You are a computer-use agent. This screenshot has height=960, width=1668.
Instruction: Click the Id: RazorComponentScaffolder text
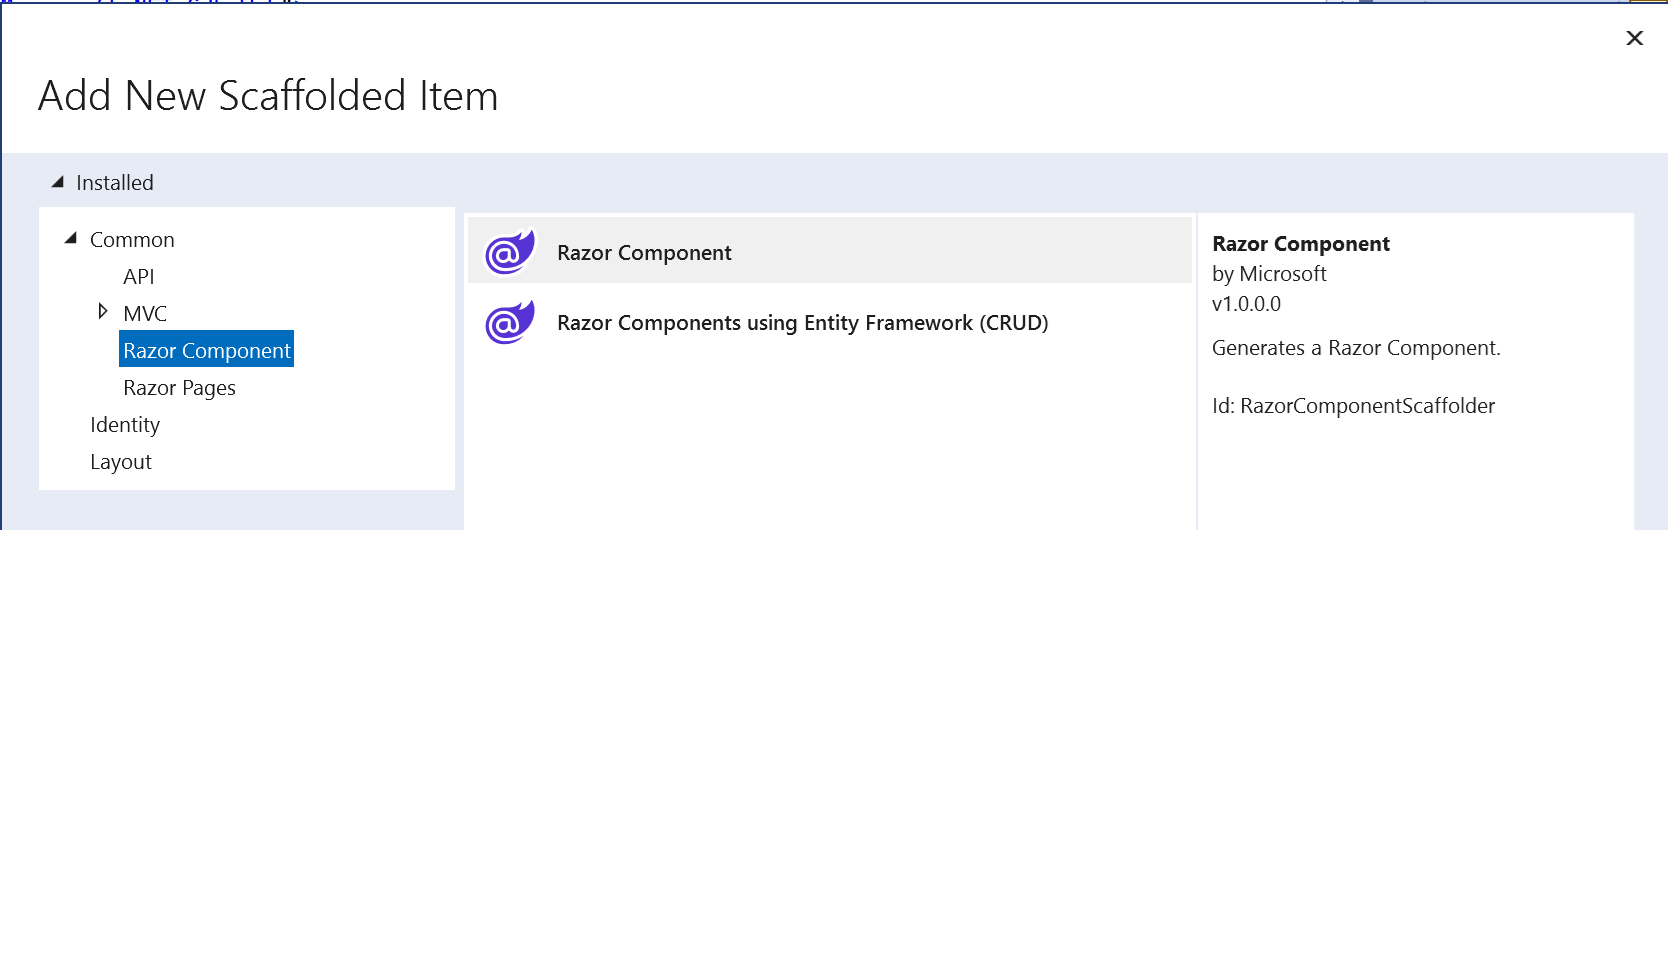1354,405
